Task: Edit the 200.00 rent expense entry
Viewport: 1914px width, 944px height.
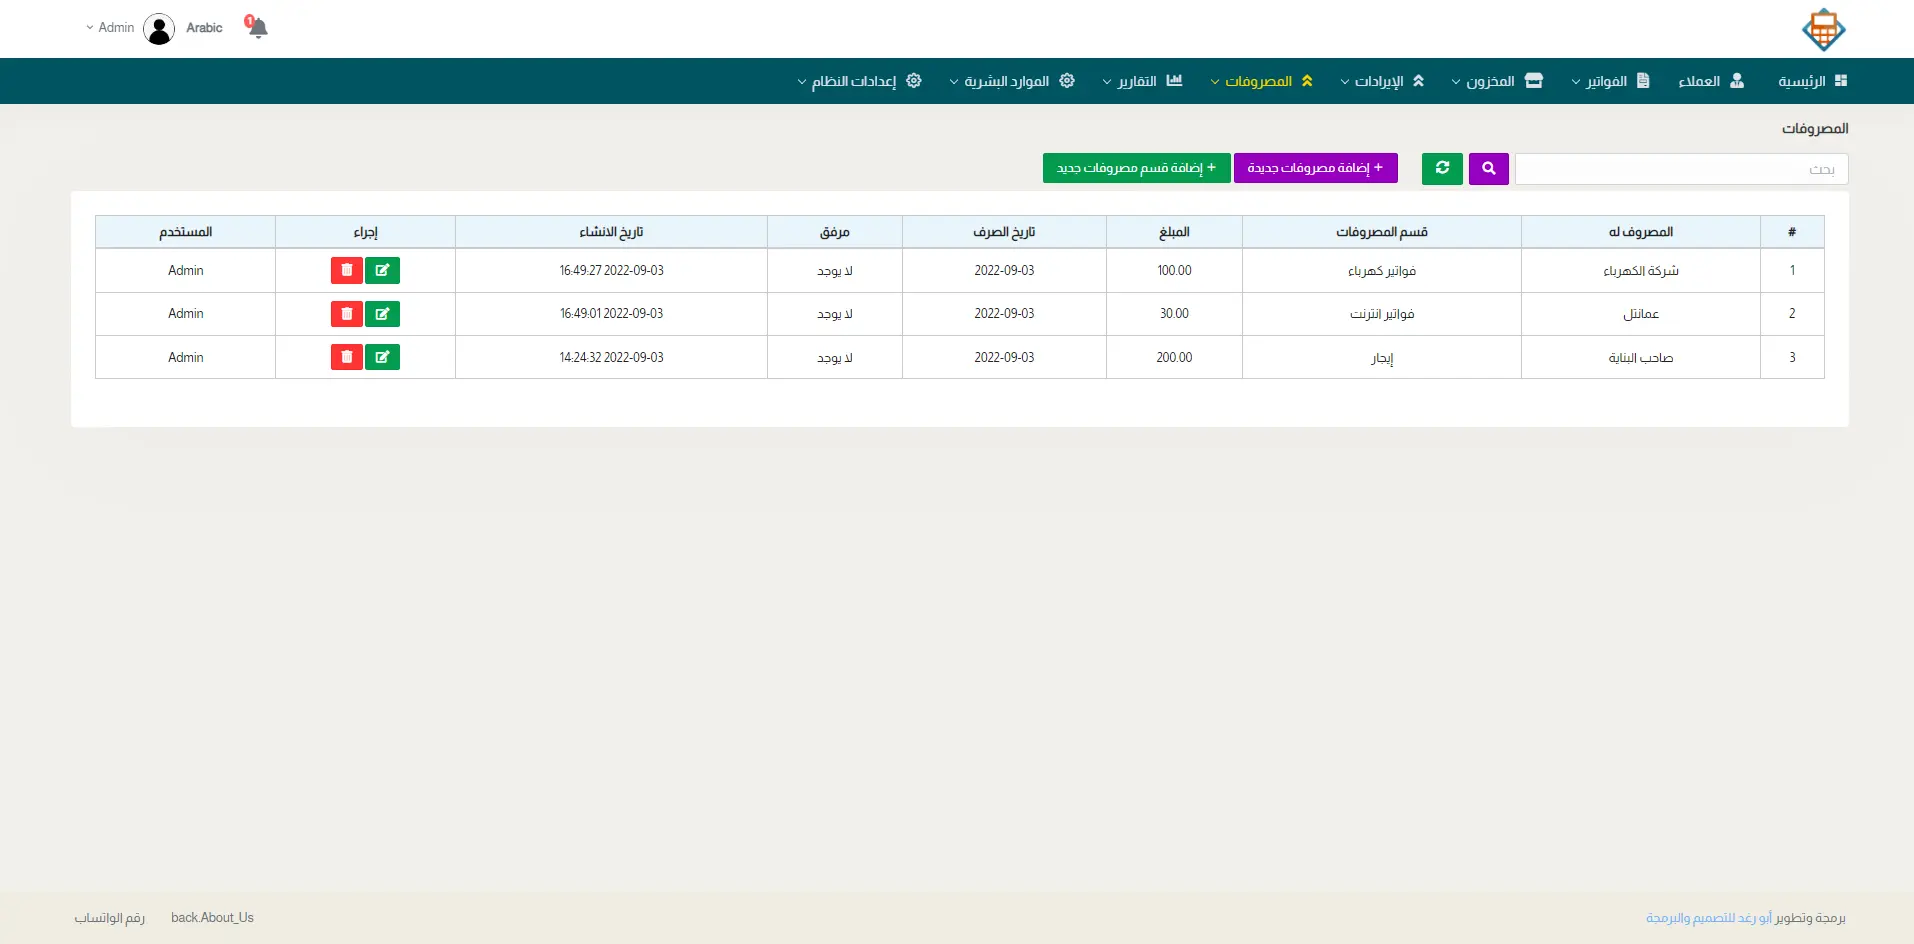Action: [382, 358]
